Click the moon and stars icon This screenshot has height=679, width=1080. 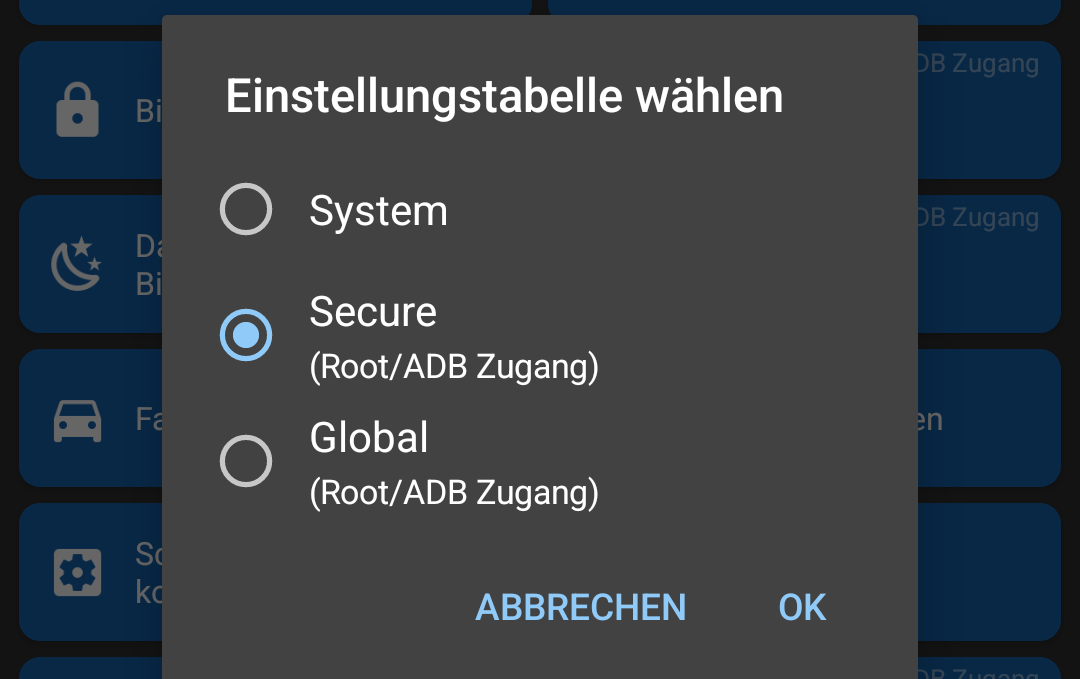(x=77, y=264)
